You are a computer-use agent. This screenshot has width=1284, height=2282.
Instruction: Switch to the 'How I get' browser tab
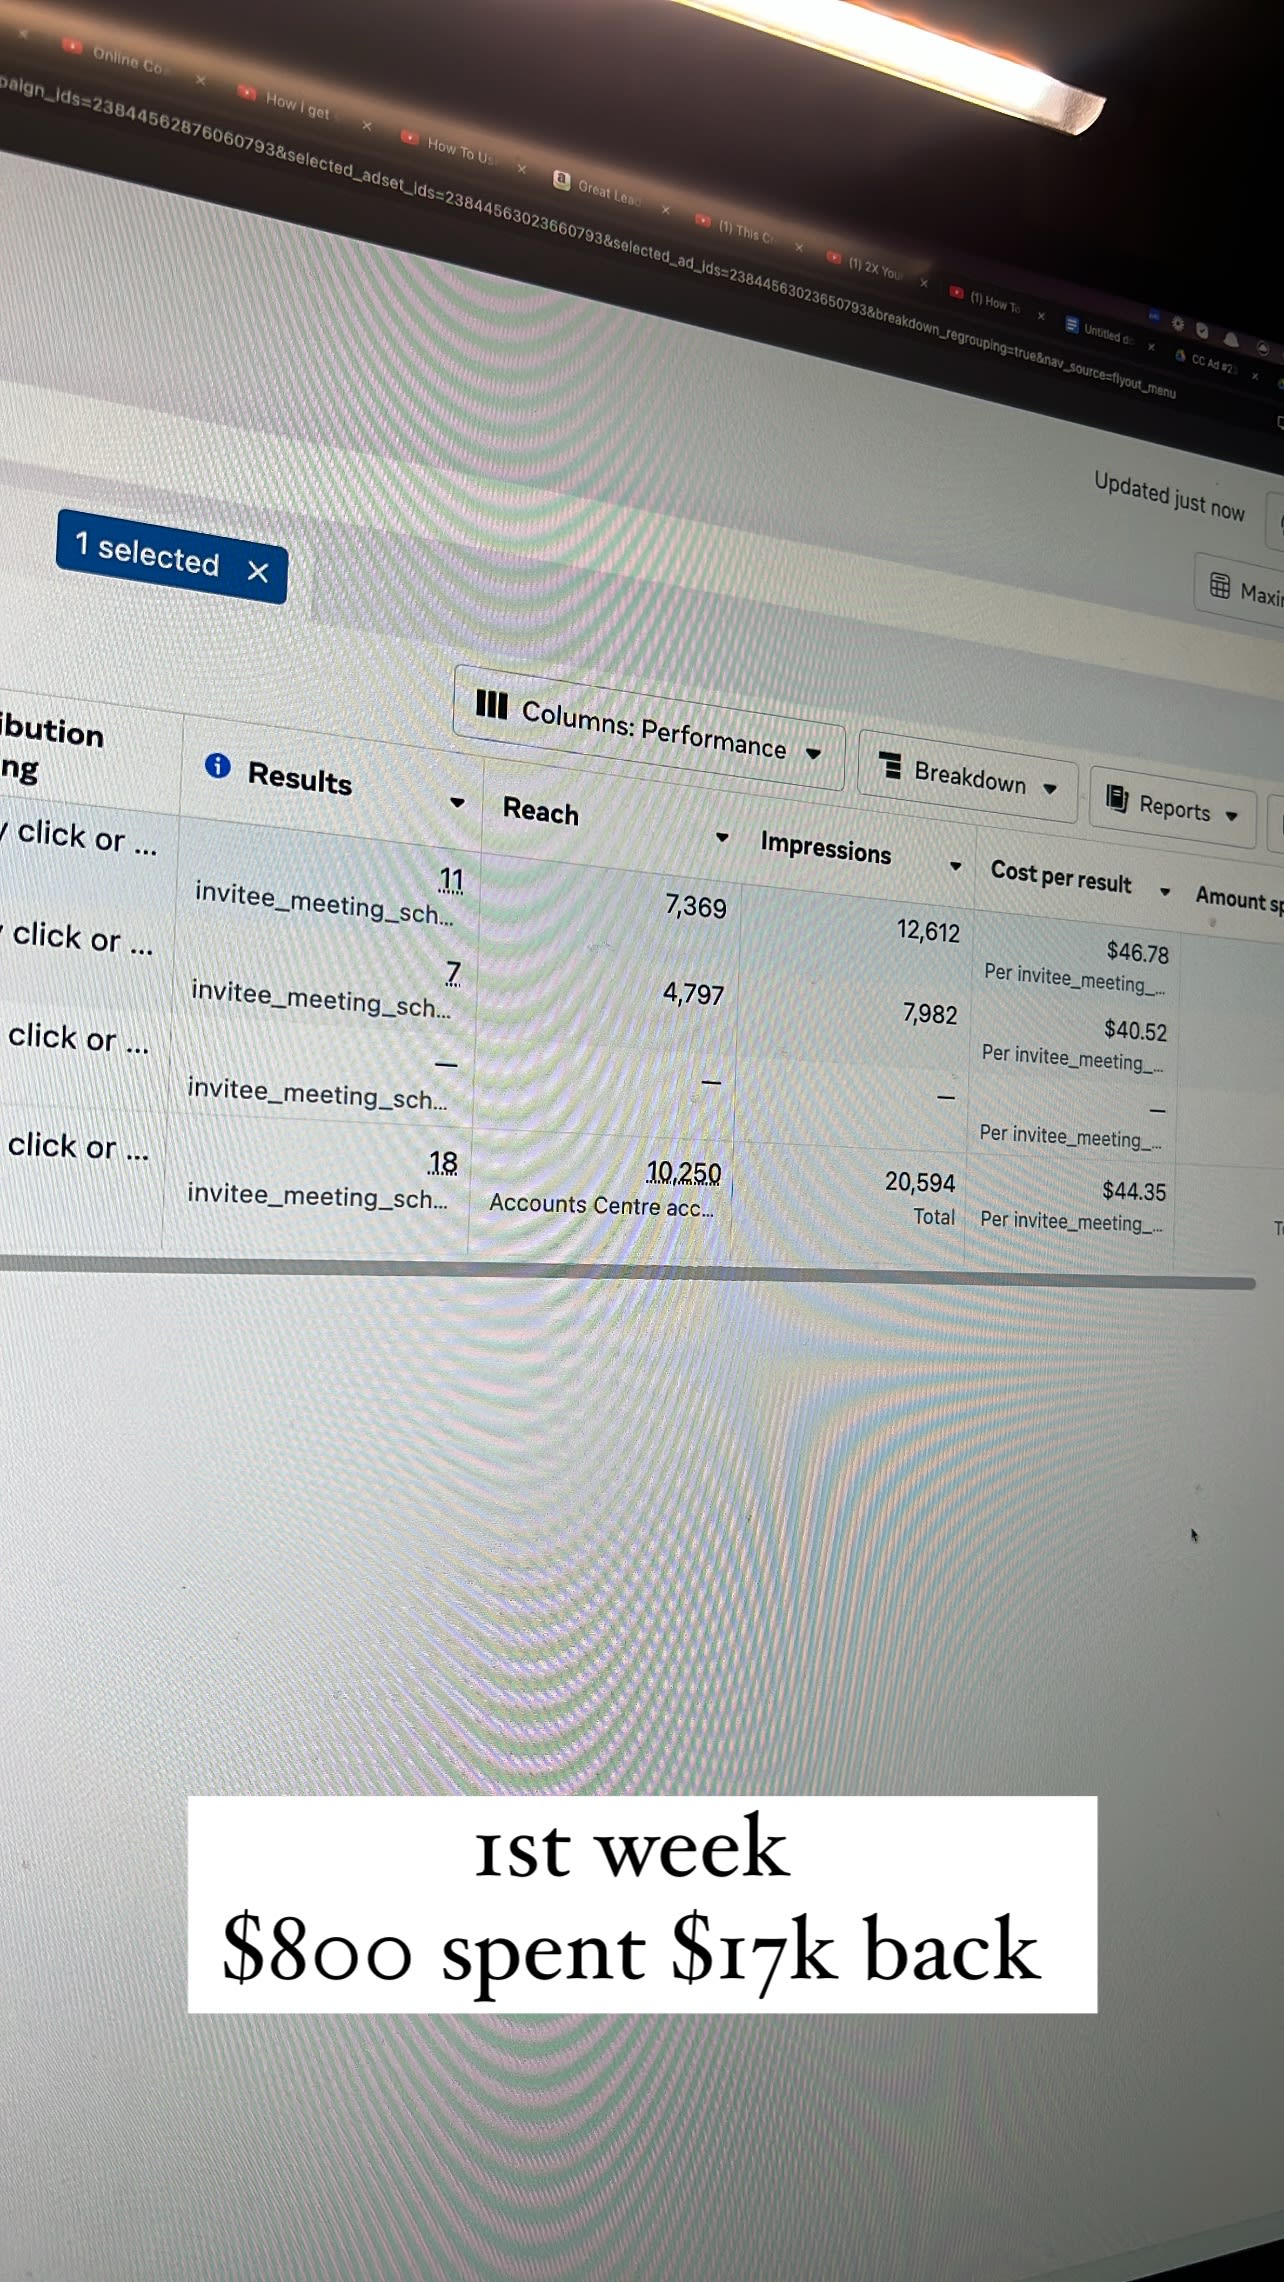[300, 106]
